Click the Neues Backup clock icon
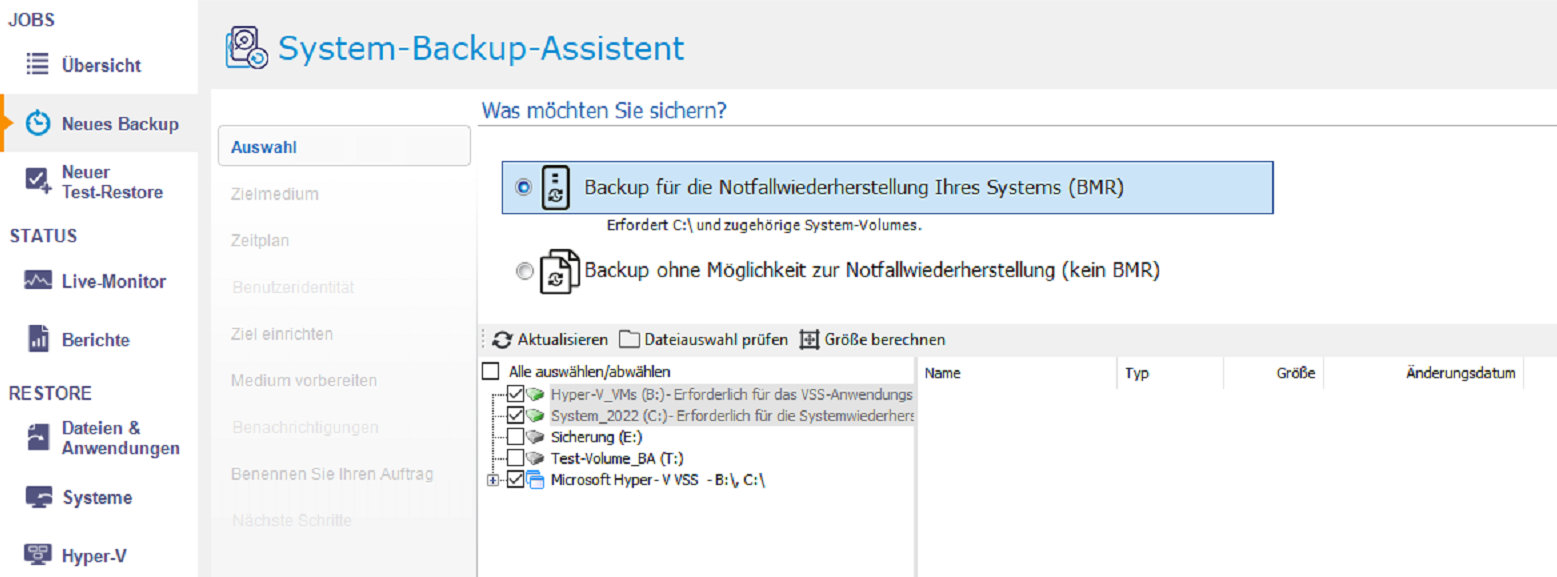The image size is (1557, 577). click(x=38, y=124)
